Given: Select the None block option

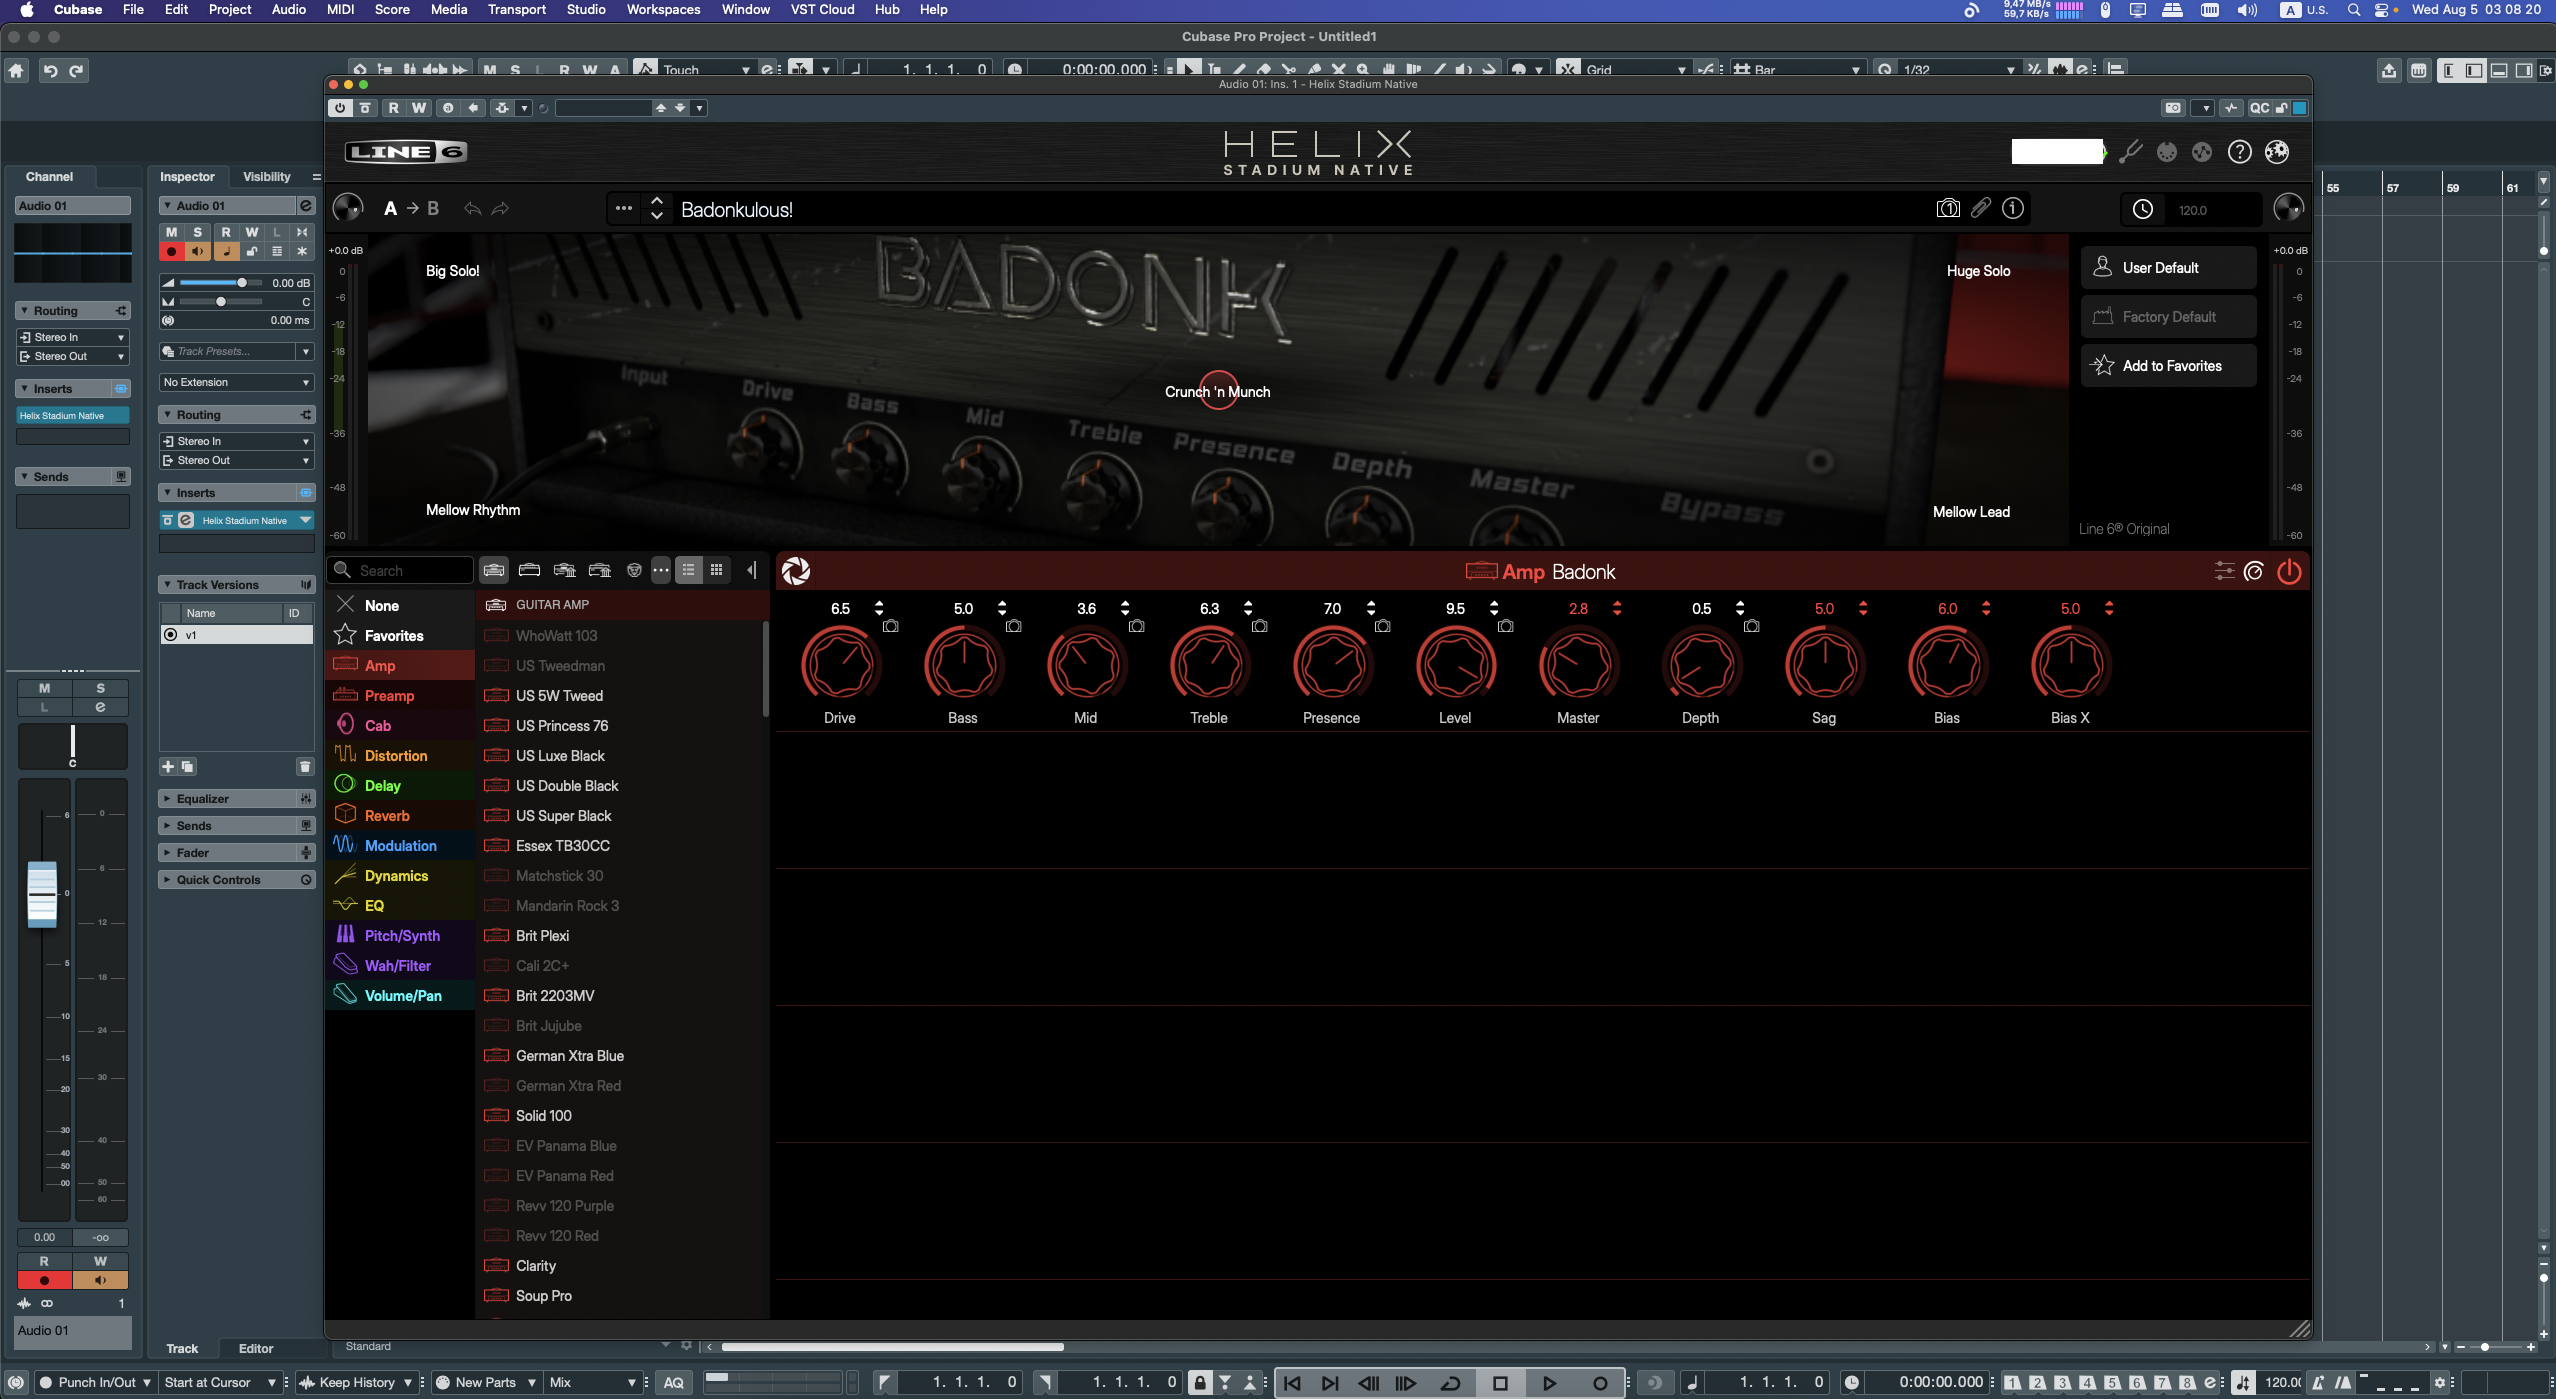Looking at the screenshot, I should tap(400, 605).
